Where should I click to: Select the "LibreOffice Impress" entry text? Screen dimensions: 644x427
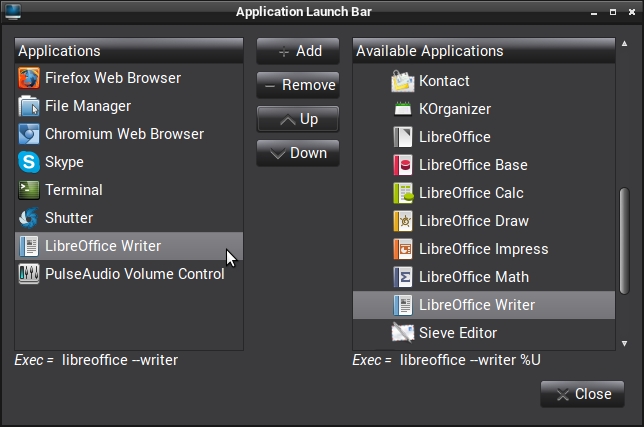pos(483,249)
